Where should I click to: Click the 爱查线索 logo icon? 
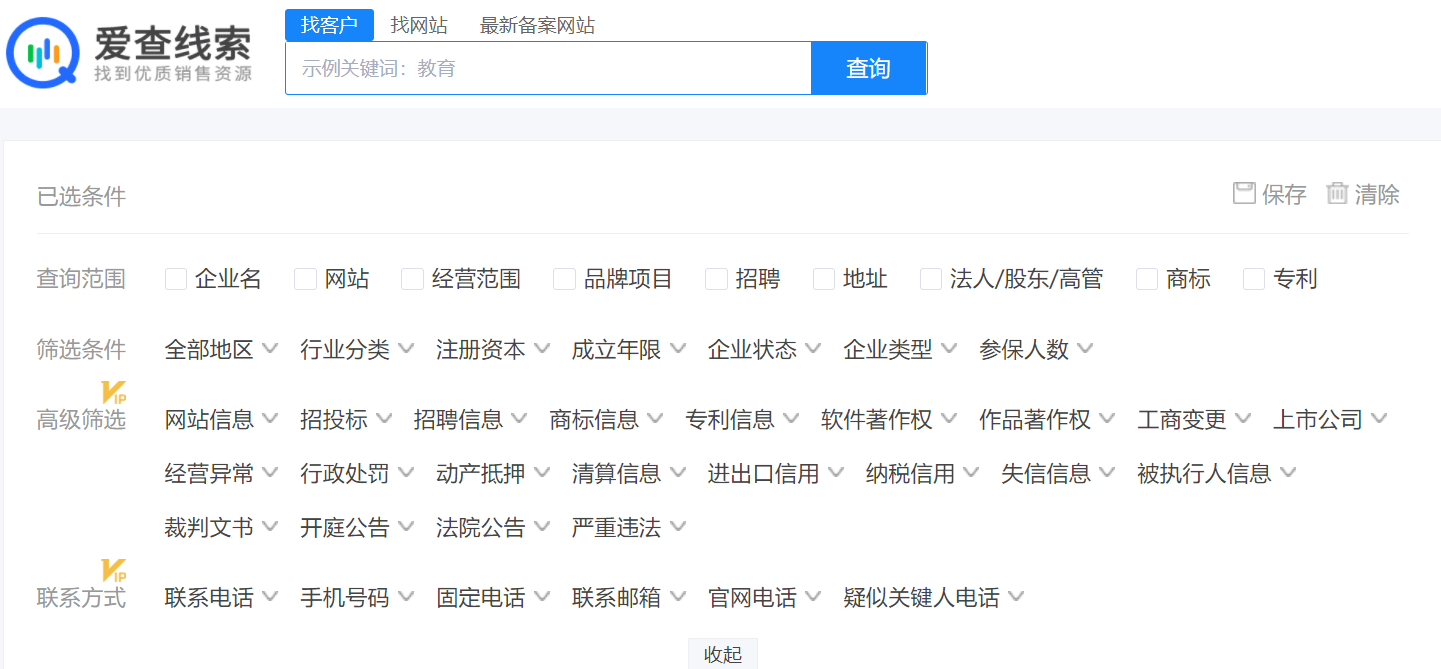41,52
